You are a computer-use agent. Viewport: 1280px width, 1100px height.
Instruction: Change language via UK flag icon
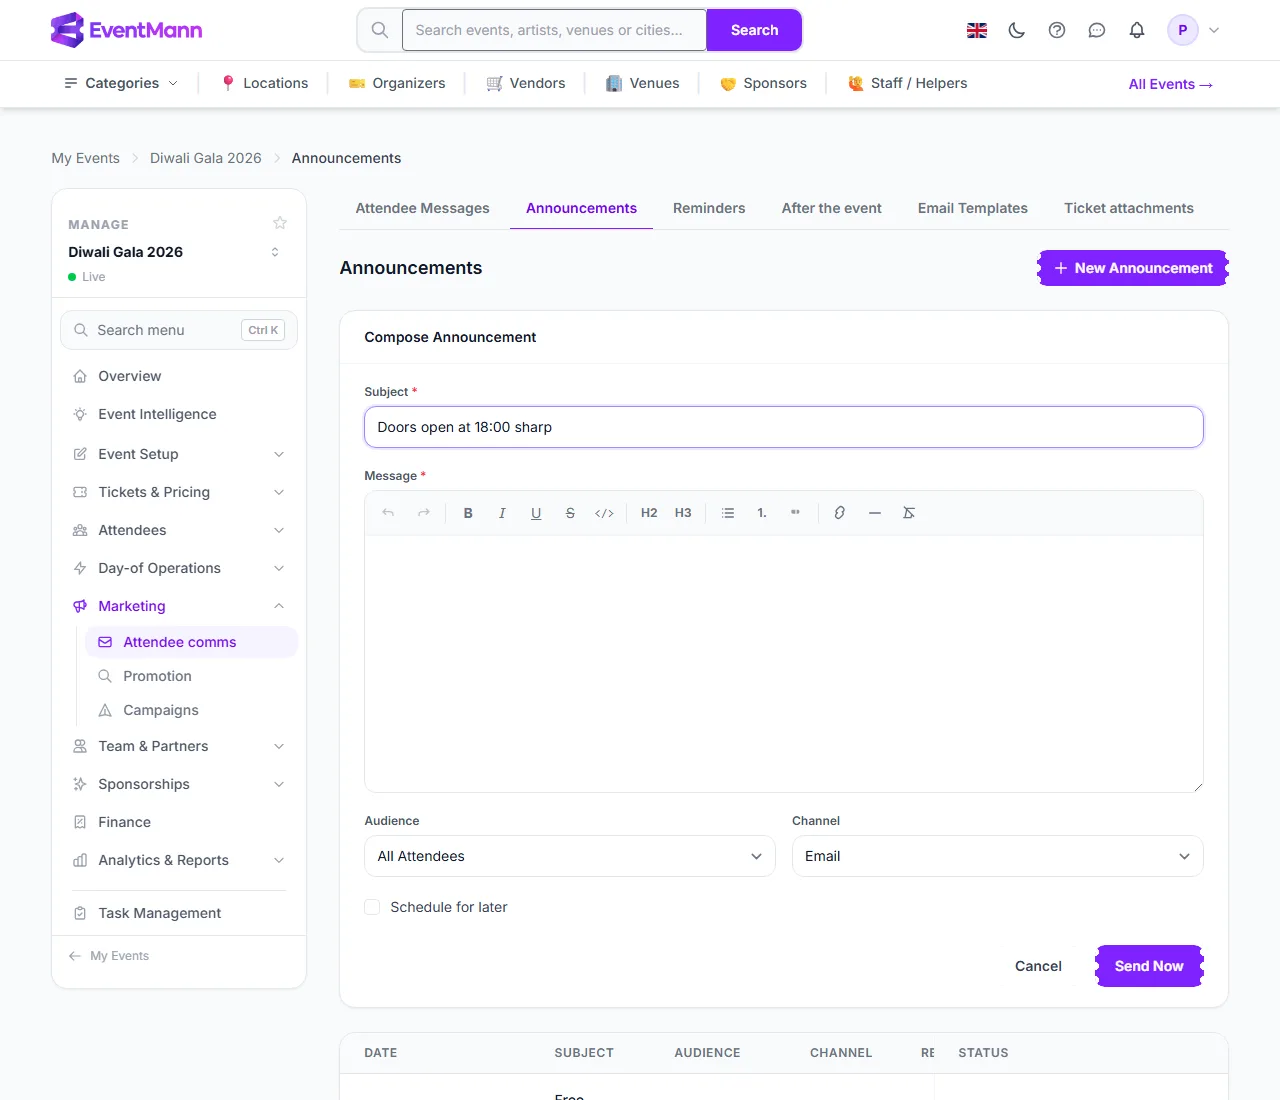(977, 30)
